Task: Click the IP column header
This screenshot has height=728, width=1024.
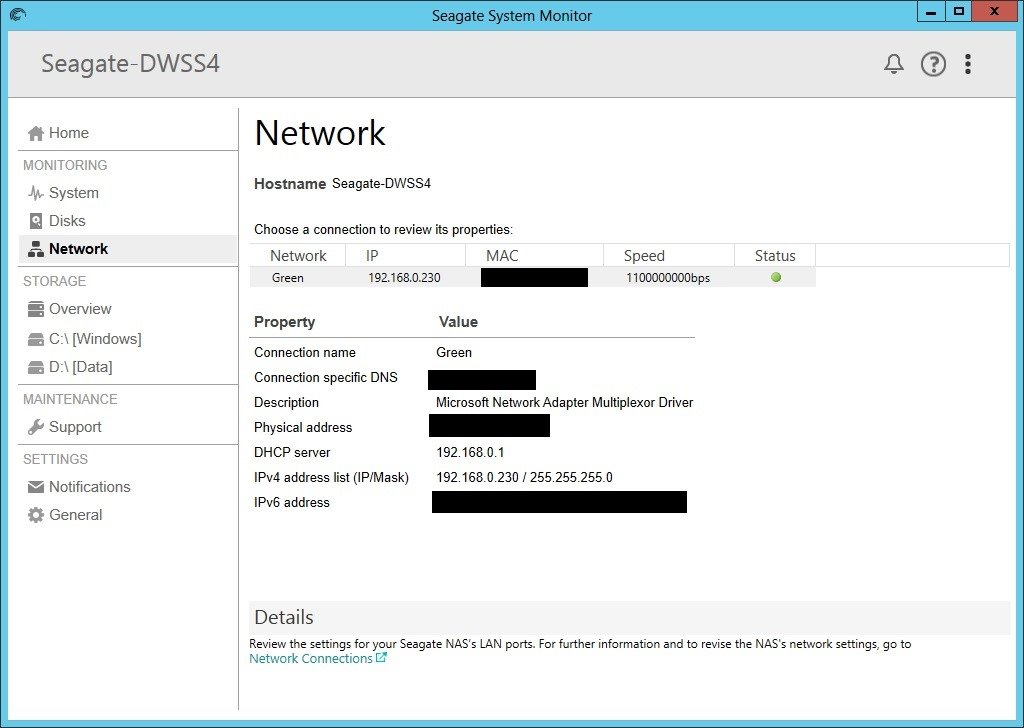Action: [406, 255]
